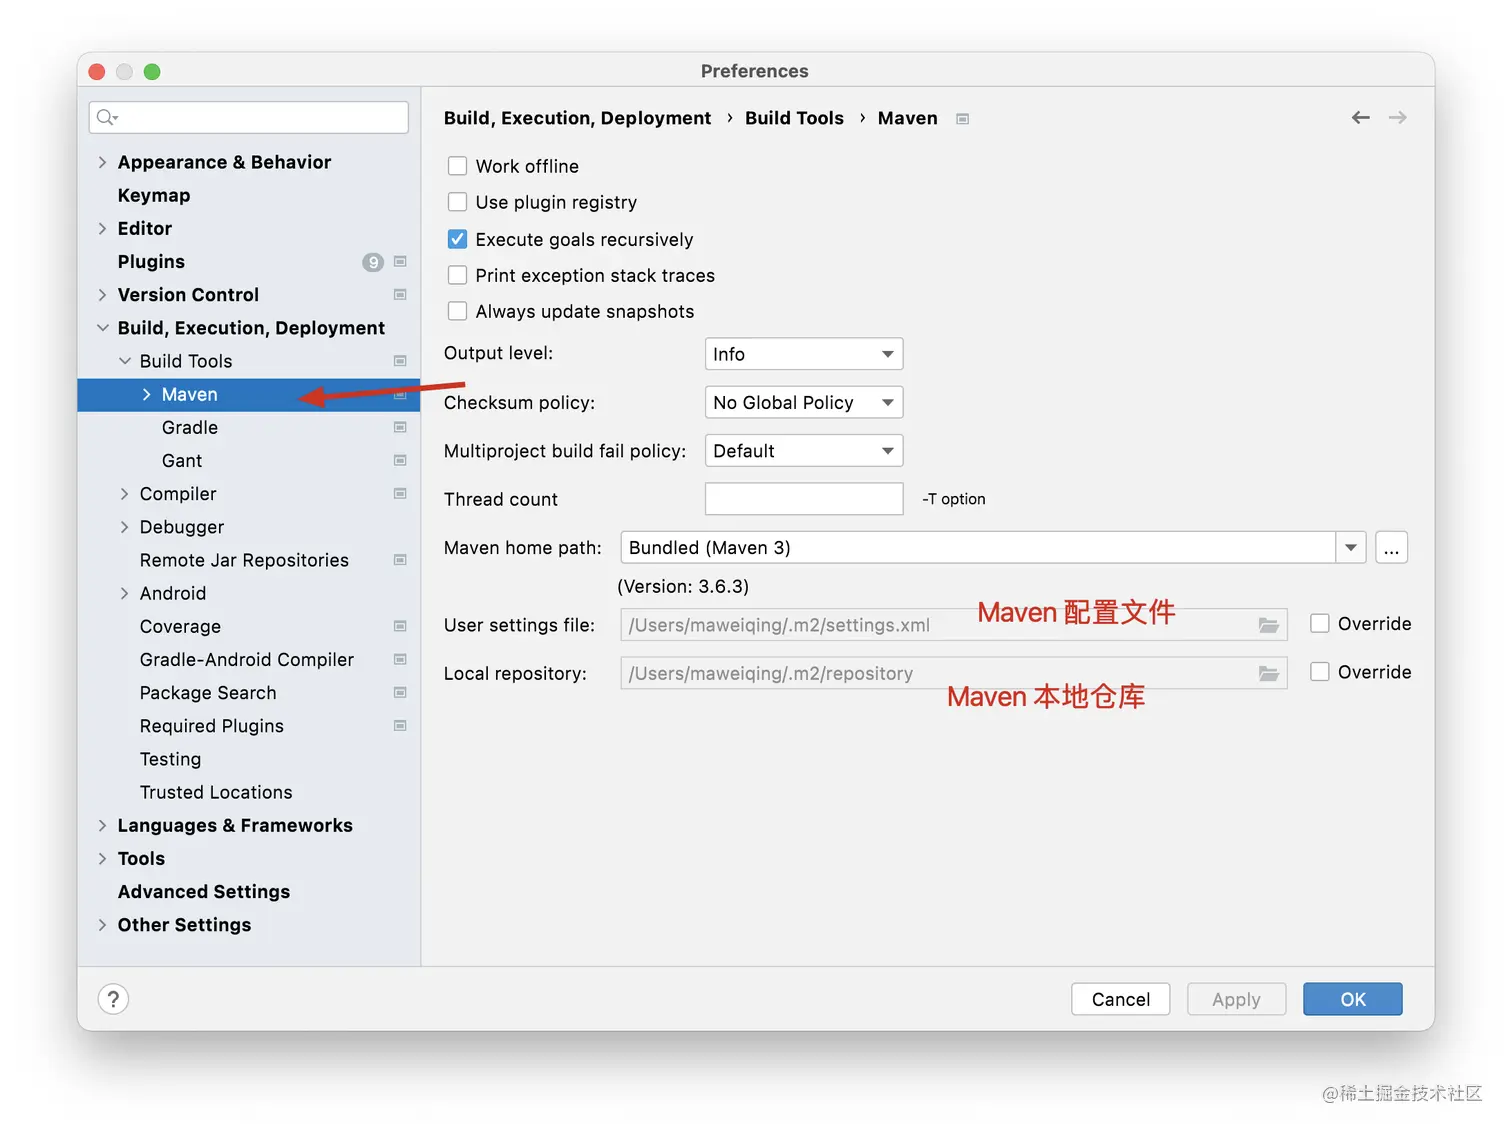The height and width of the screenshot is (1133, 1512).
Task: Check the Use plugin registry option
Action: click(457, 202)
